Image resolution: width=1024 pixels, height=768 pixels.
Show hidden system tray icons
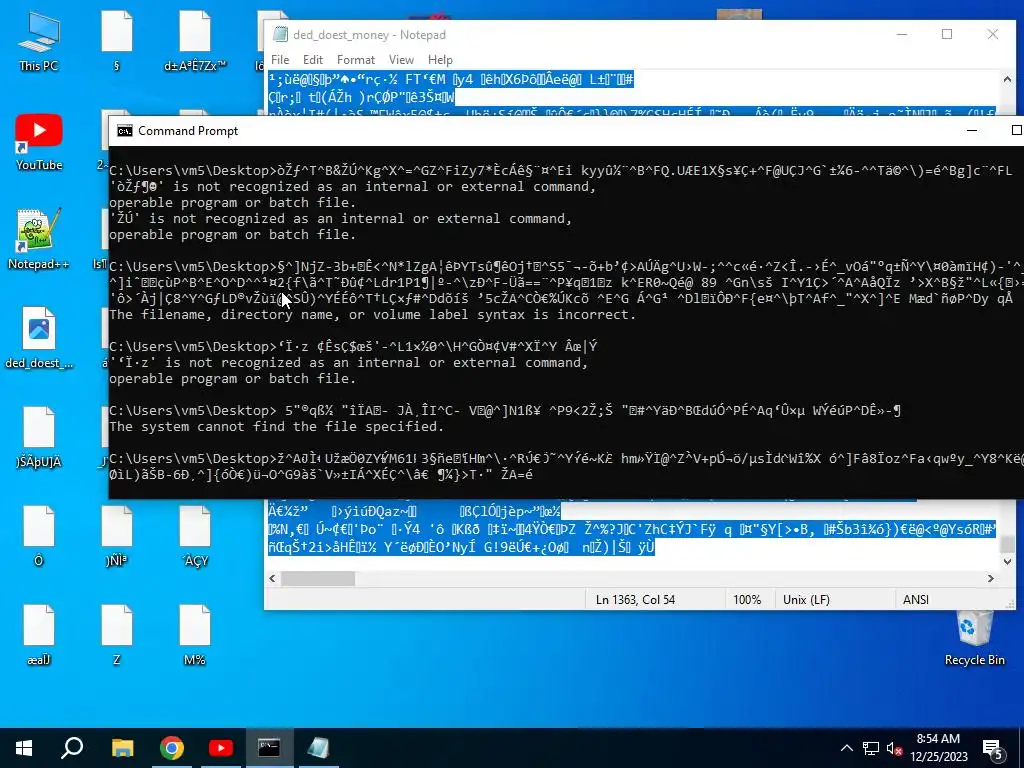pos(846,748)
